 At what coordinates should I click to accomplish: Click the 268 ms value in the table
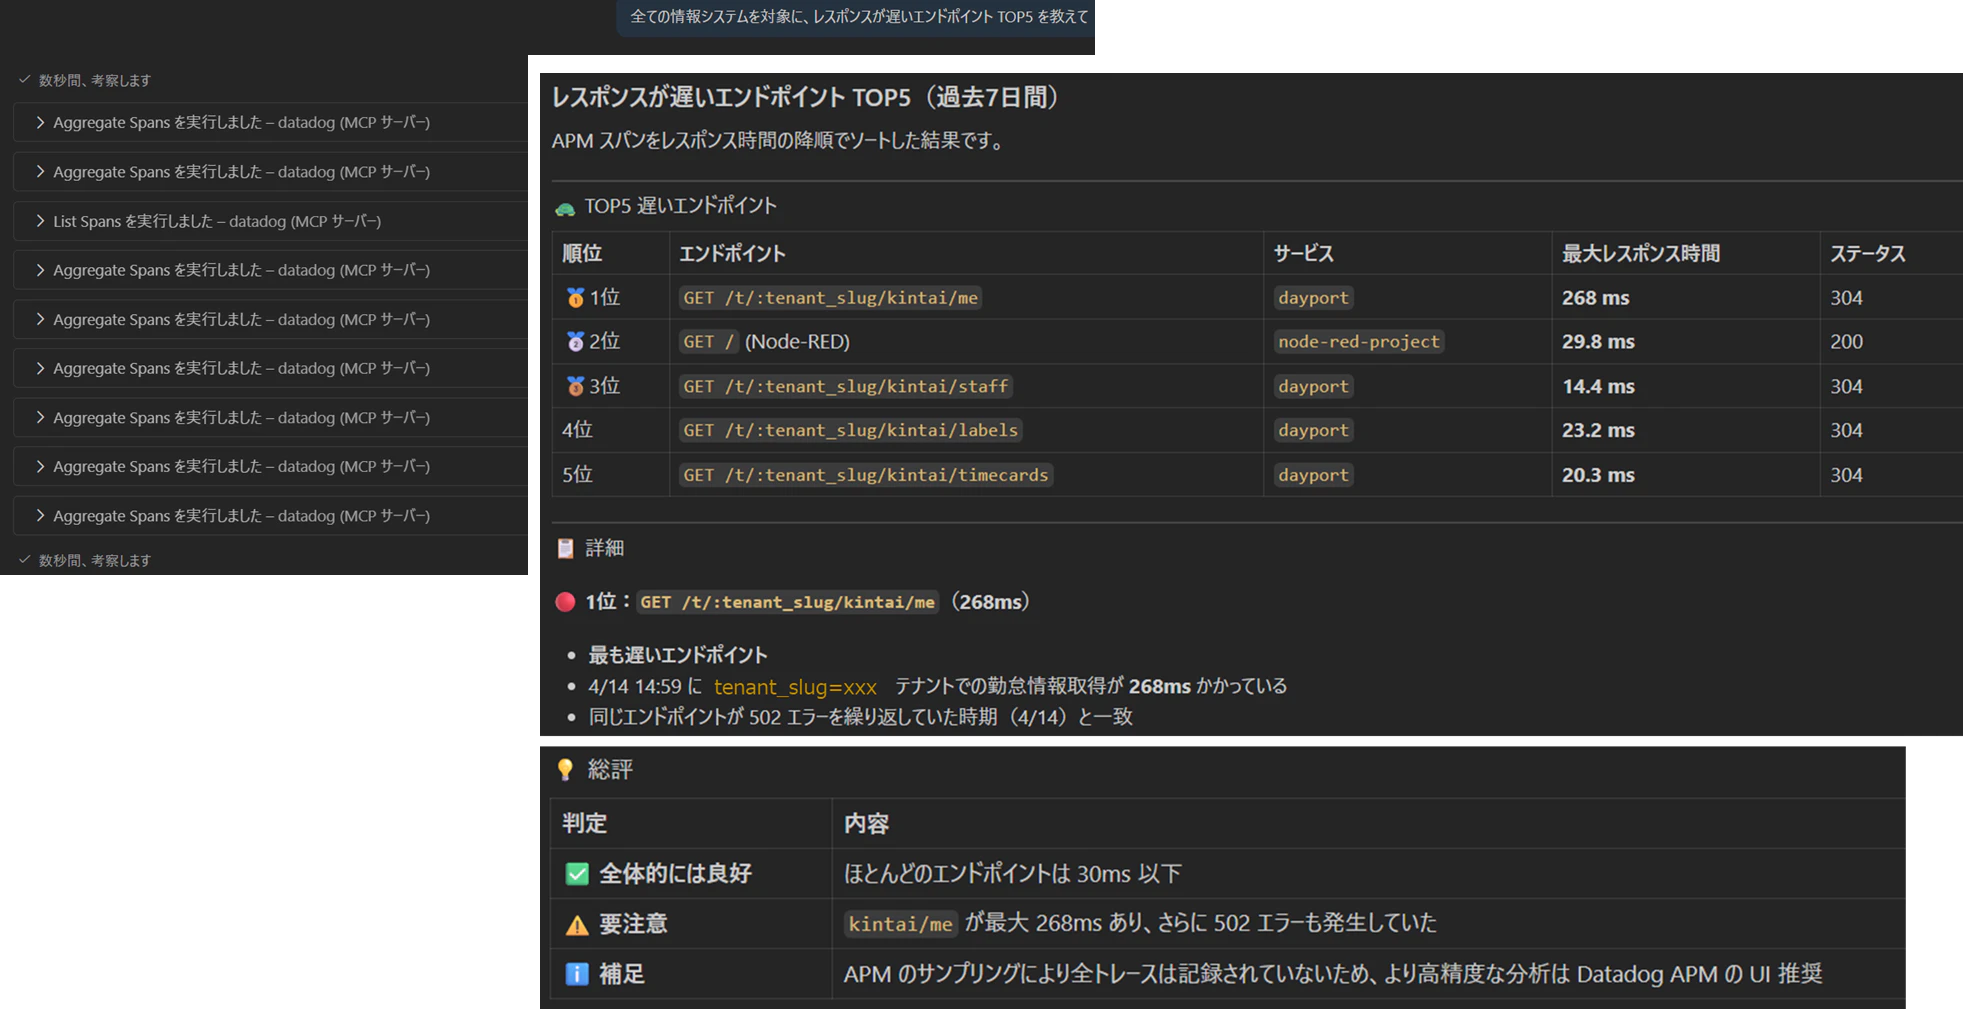pyautogui.click(x=1596, y=298)
